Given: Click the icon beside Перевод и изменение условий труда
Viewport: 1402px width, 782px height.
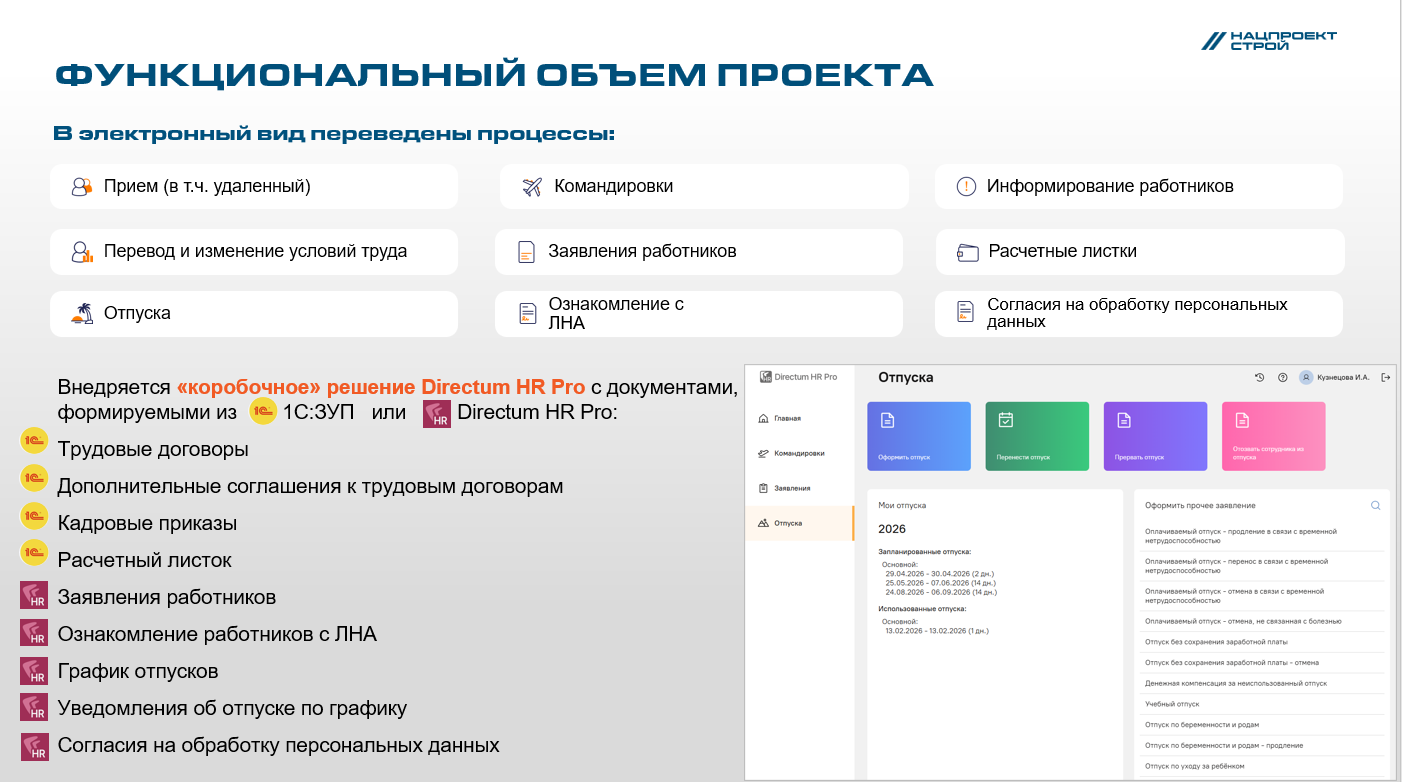Looking at the screenshot, I should 82,252.
